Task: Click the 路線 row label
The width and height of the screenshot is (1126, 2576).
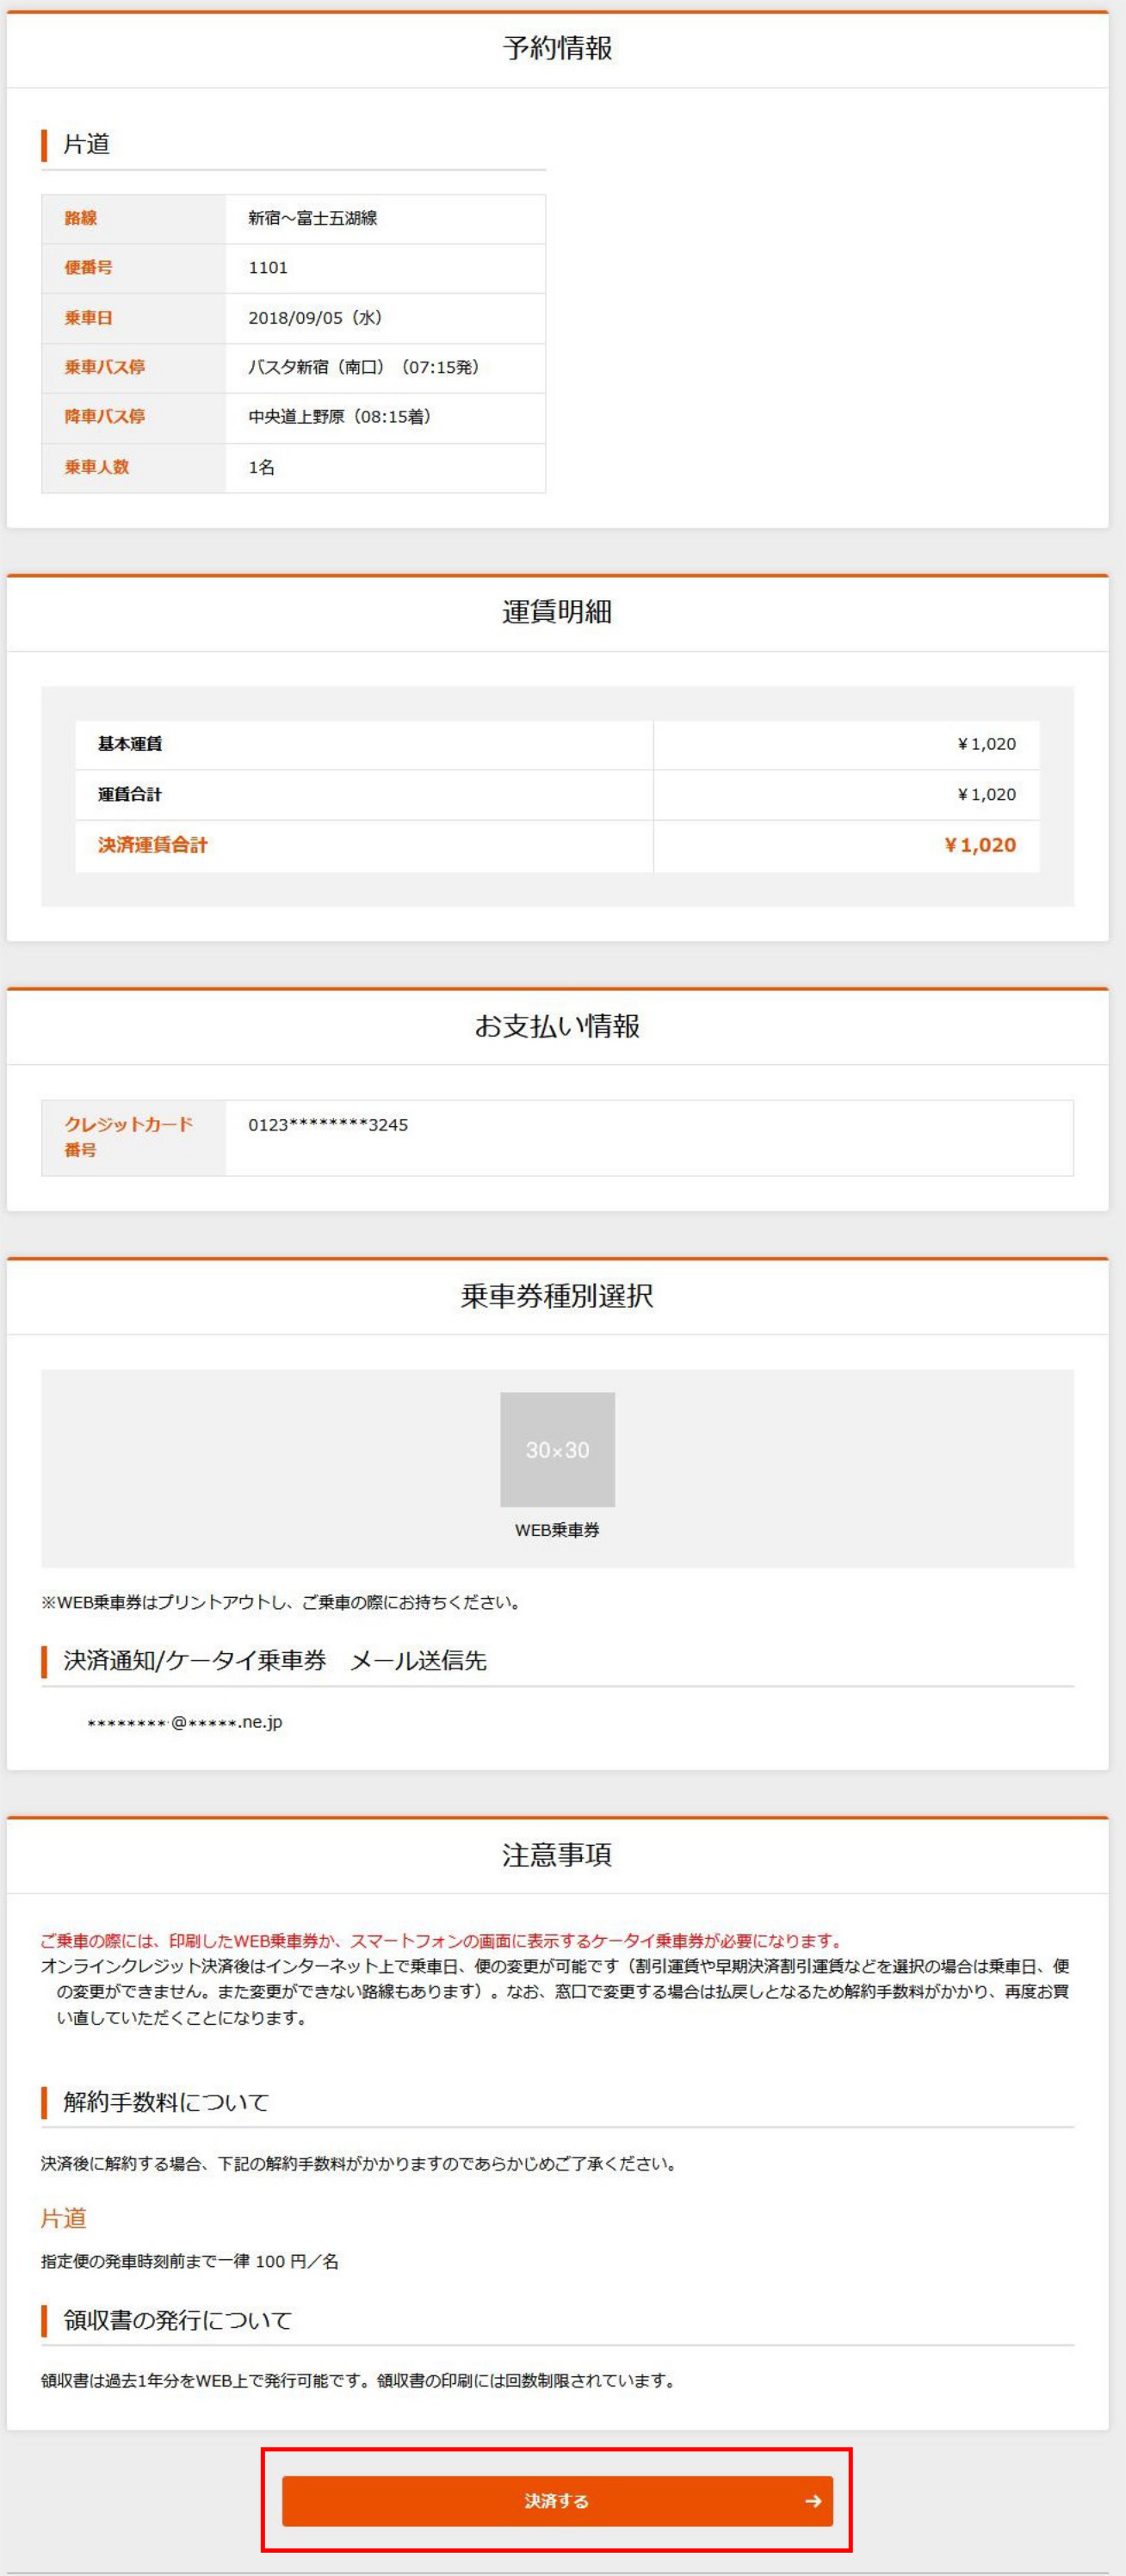Action: (81, 218)
